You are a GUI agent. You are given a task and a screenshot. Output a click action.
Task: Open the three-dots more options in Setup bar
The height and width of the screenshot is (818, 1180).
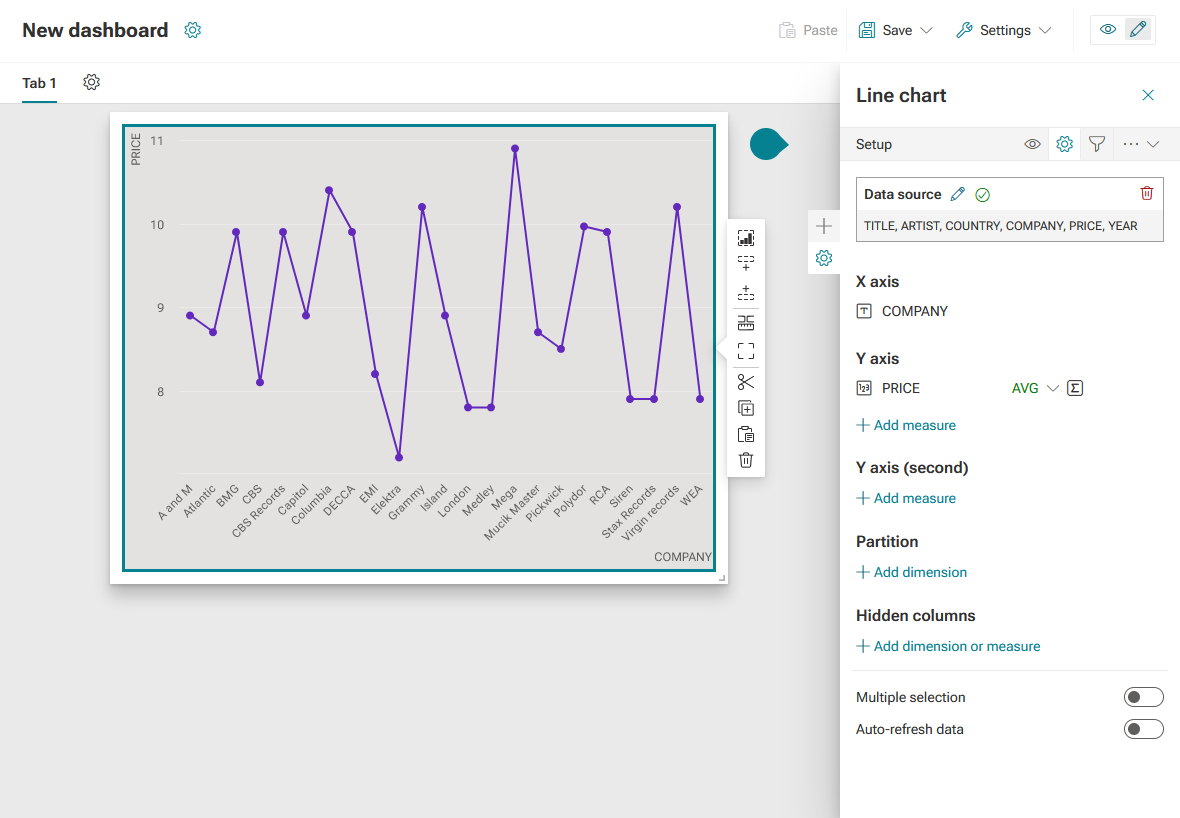[x=1130, y=144]
